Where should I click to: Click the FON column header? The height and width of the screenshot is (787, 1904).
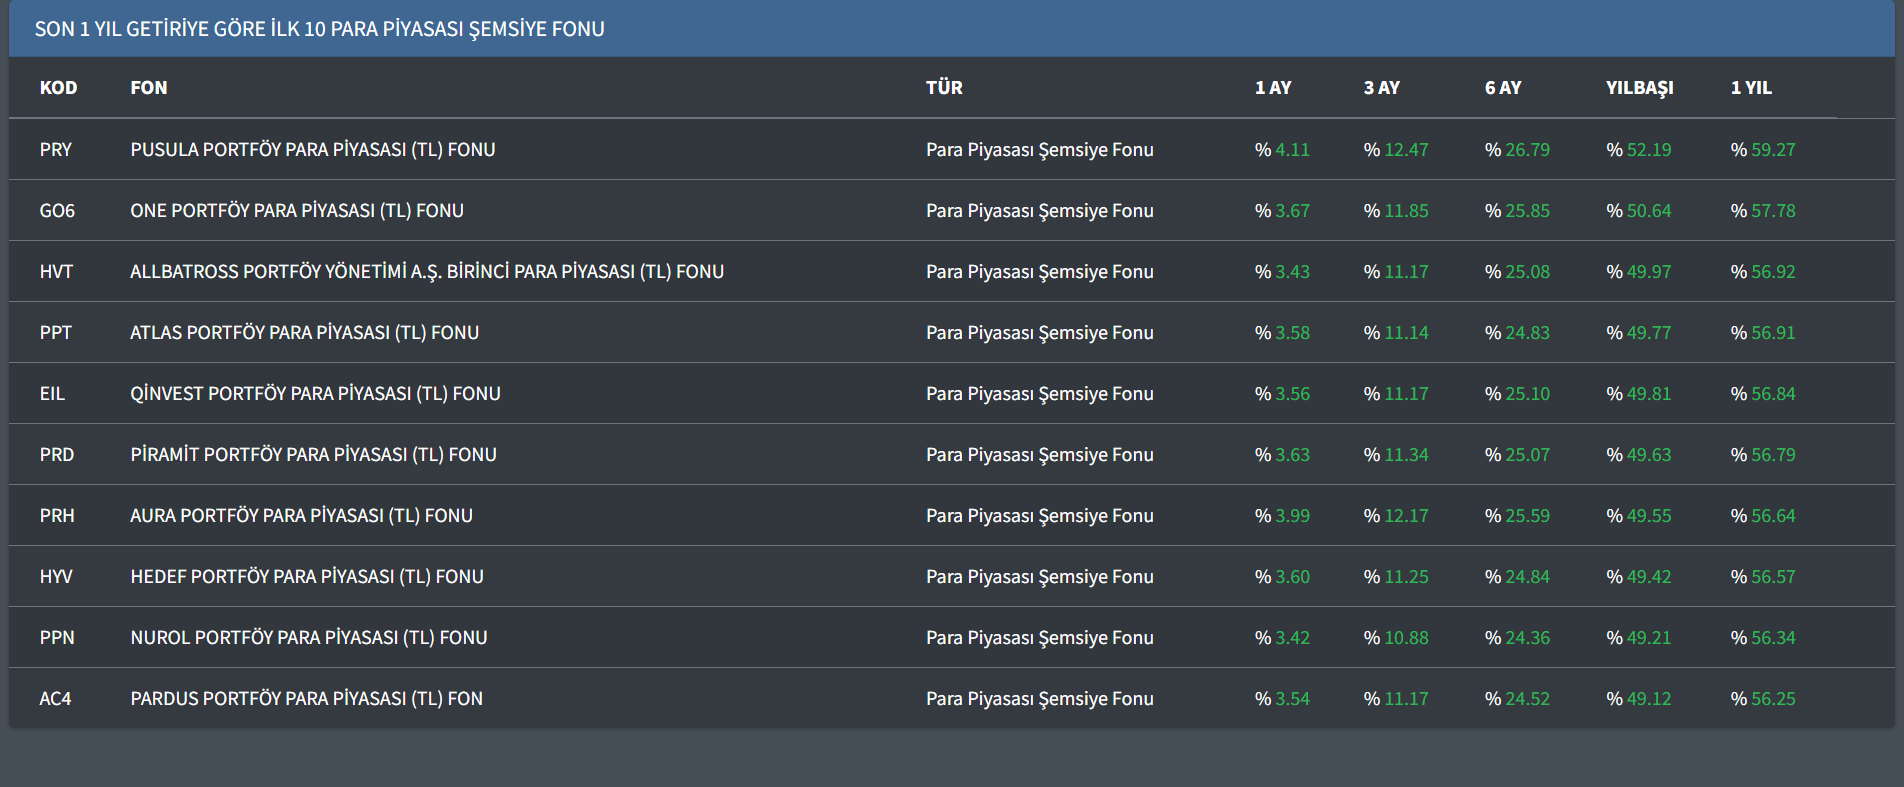click(x=148, y=88)
